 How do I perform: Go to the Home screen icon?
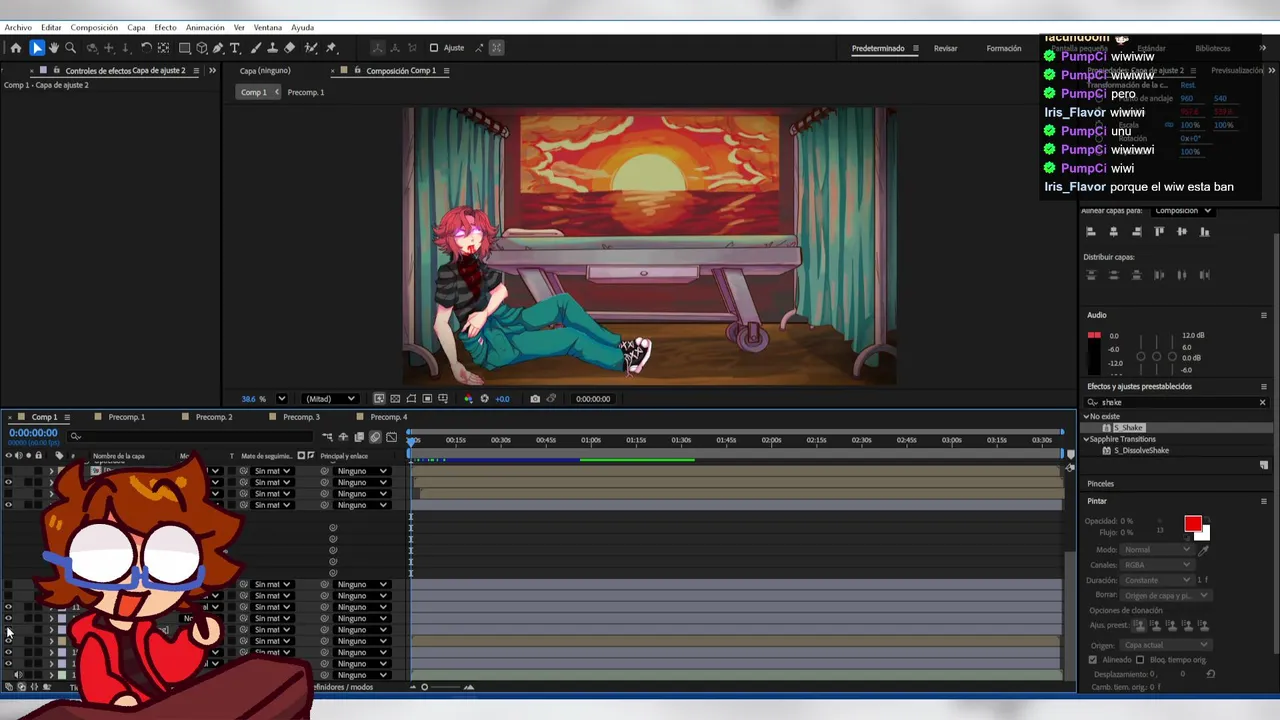(16, 48)
